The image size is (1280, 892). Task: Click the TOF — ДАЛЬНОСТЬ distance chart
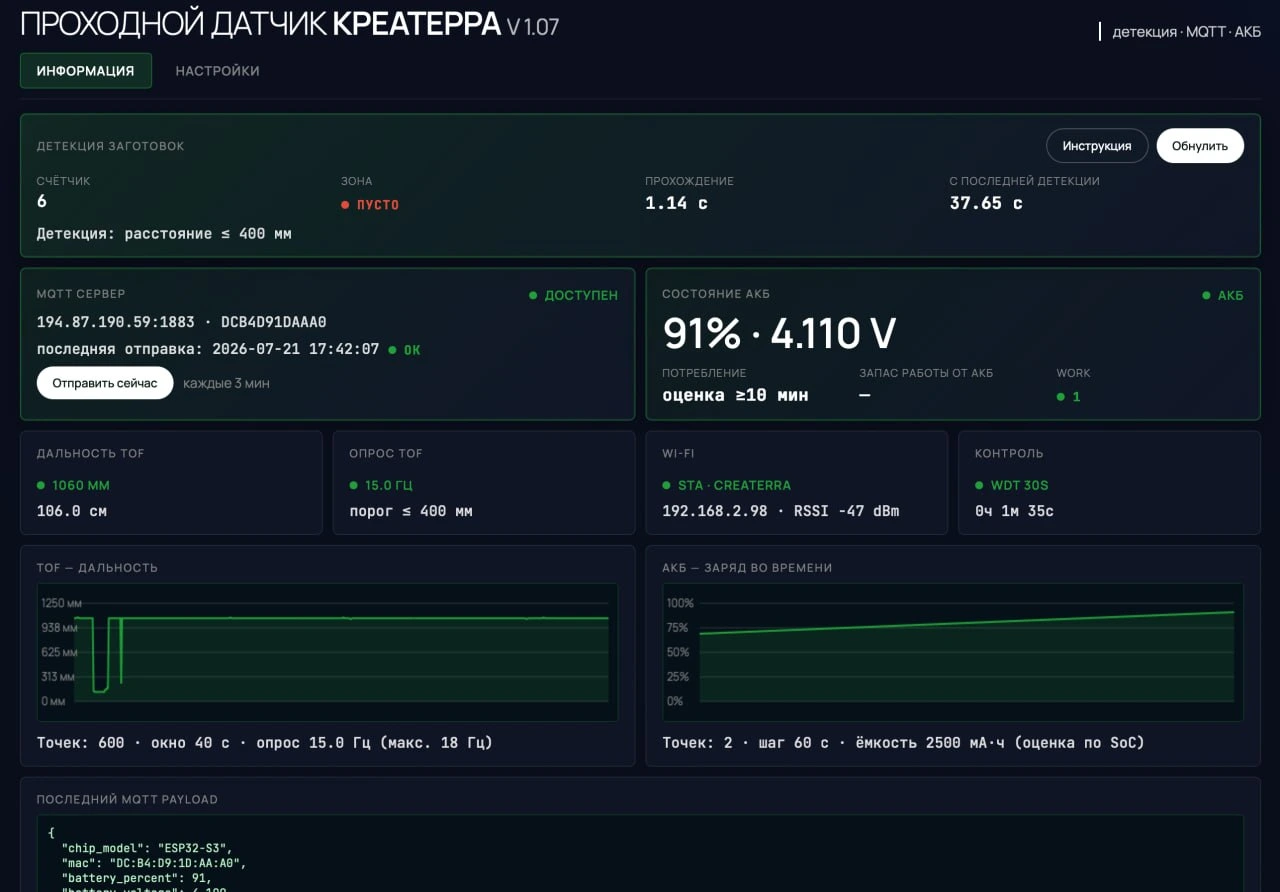click(327, 652)
